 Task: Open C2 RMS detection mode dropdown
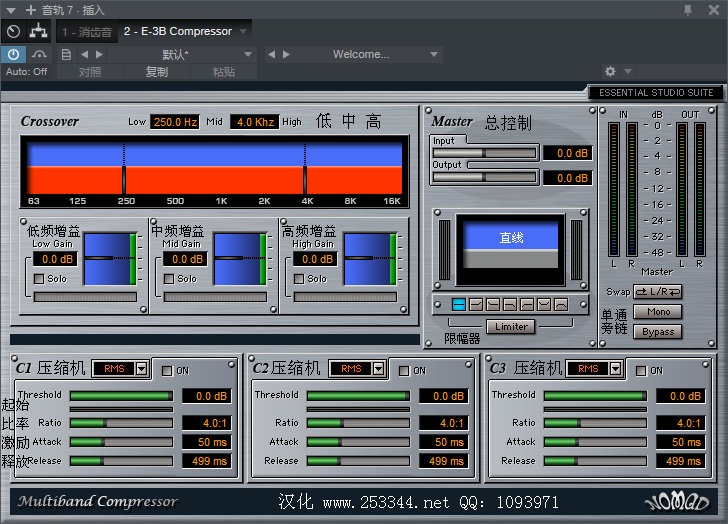(x=379, y=369)
